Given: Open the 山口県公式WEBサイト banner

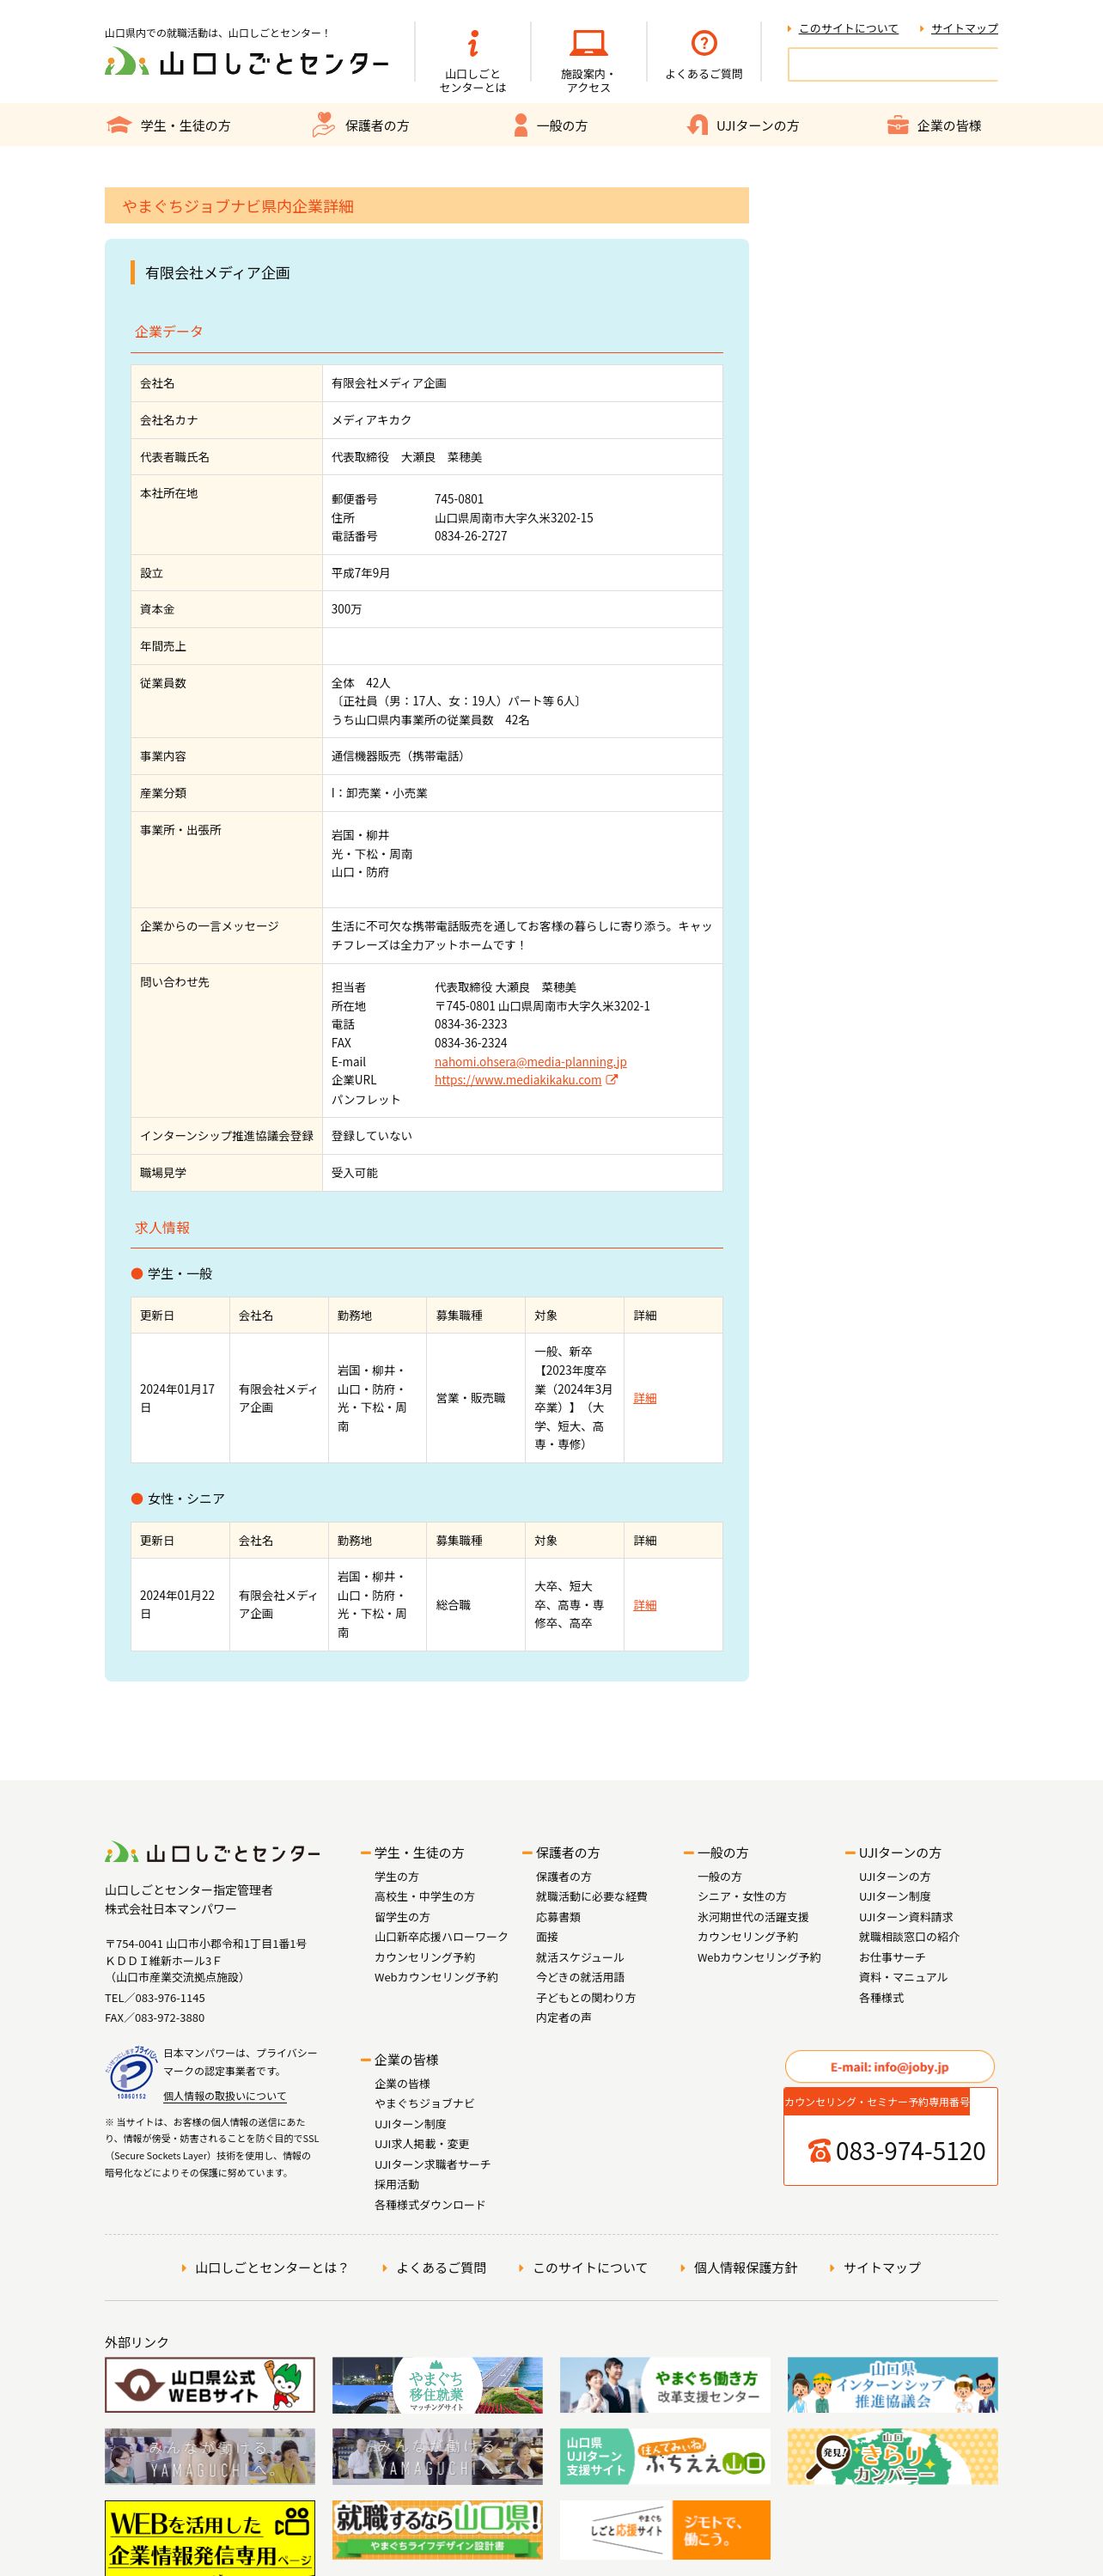Looking at the screenshot, I should click(210, 2385).
